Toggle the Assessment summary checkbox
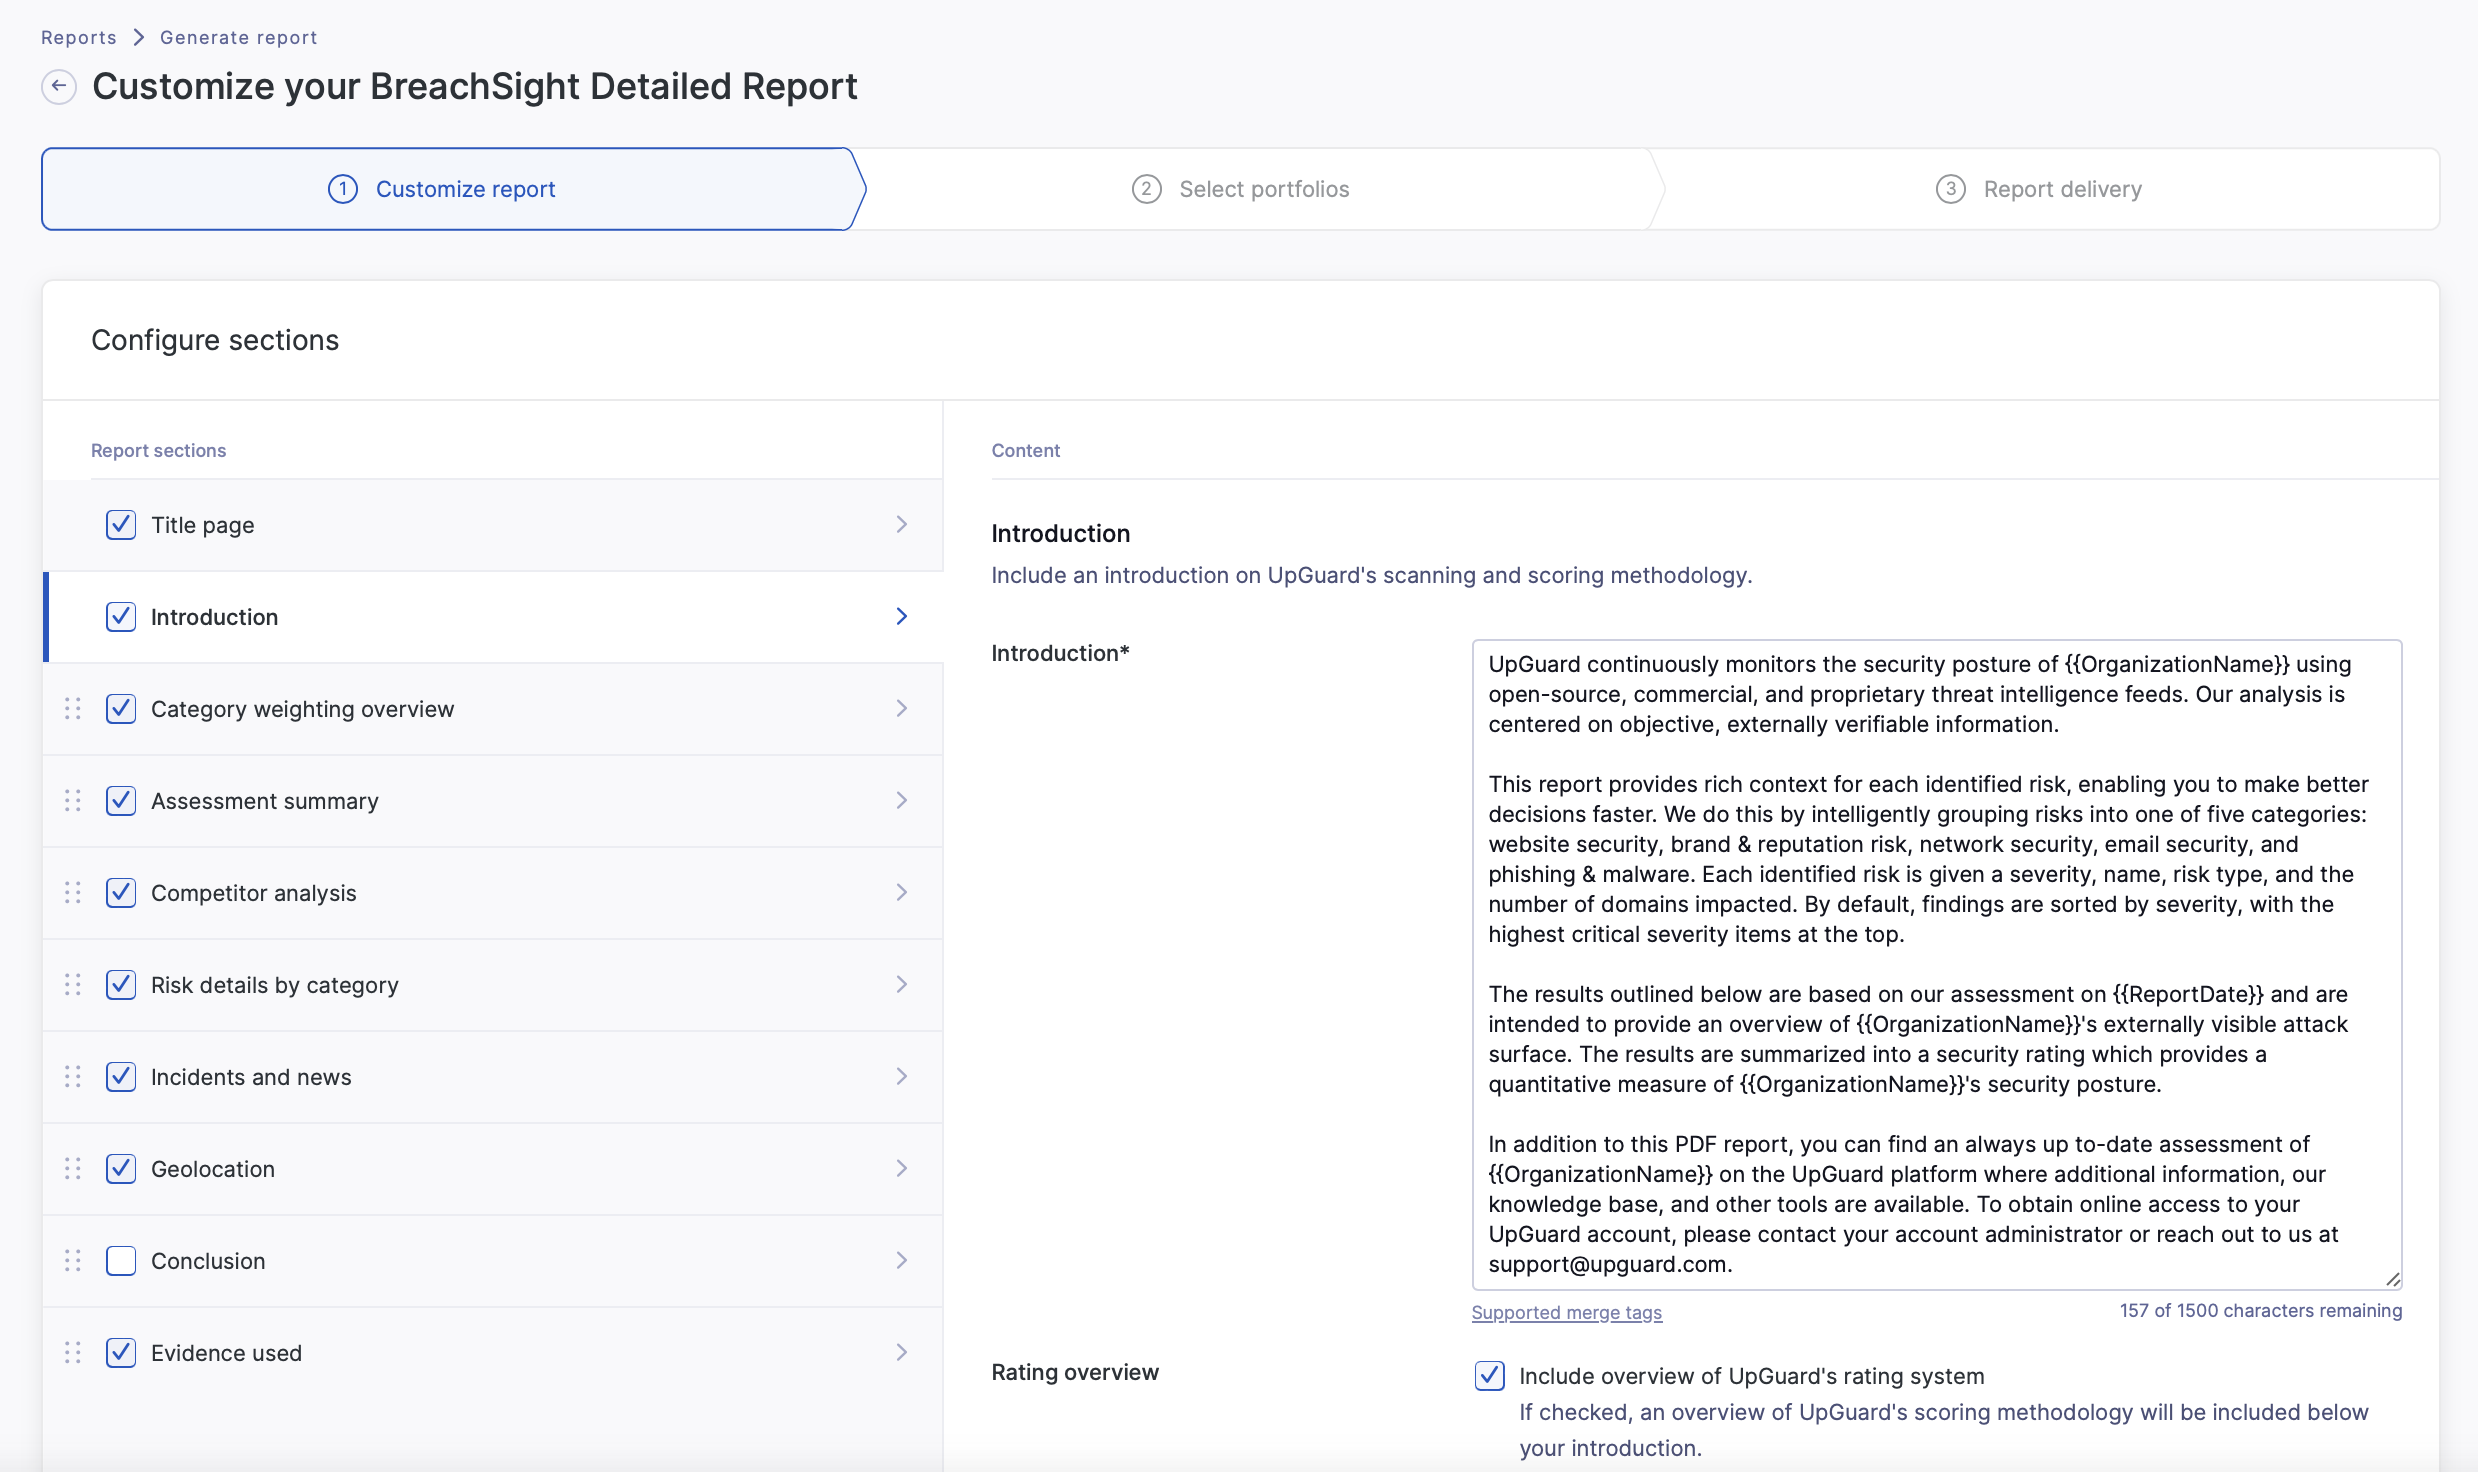This screenshot has height=1480, width=2478. tap(121, 801)
